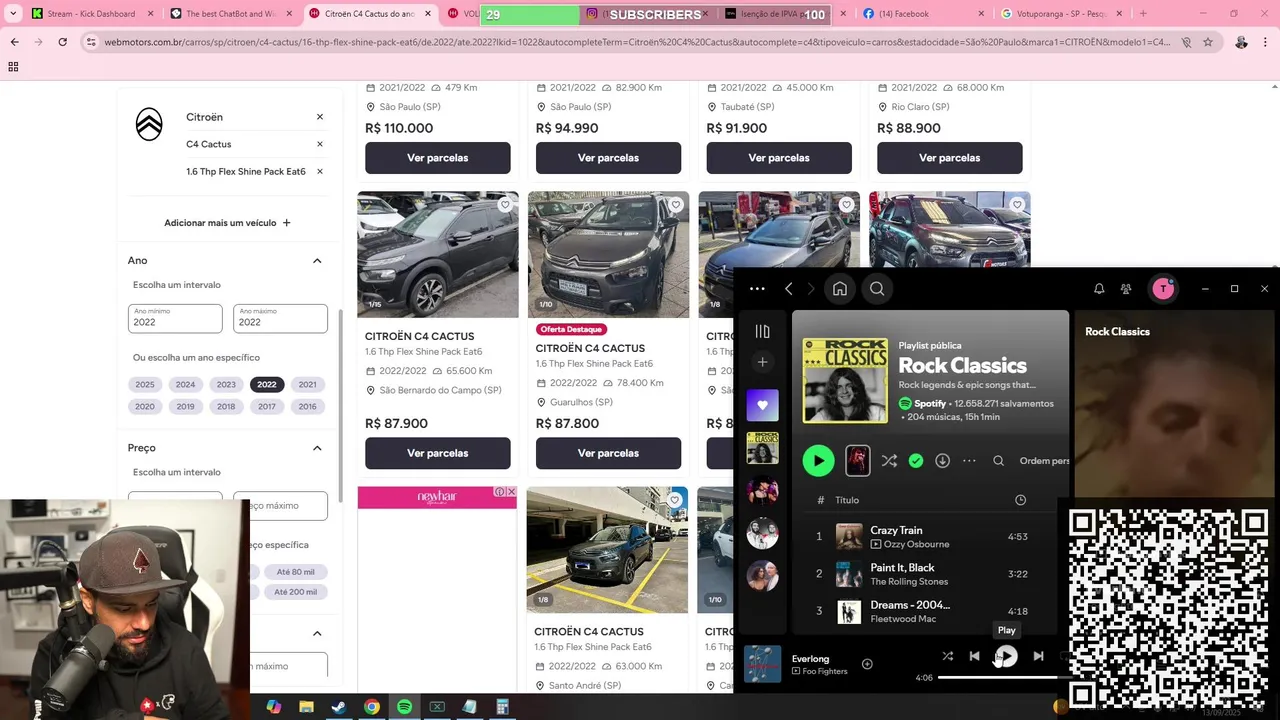Open the Ano mínimo 2022 dropdown

175,318
